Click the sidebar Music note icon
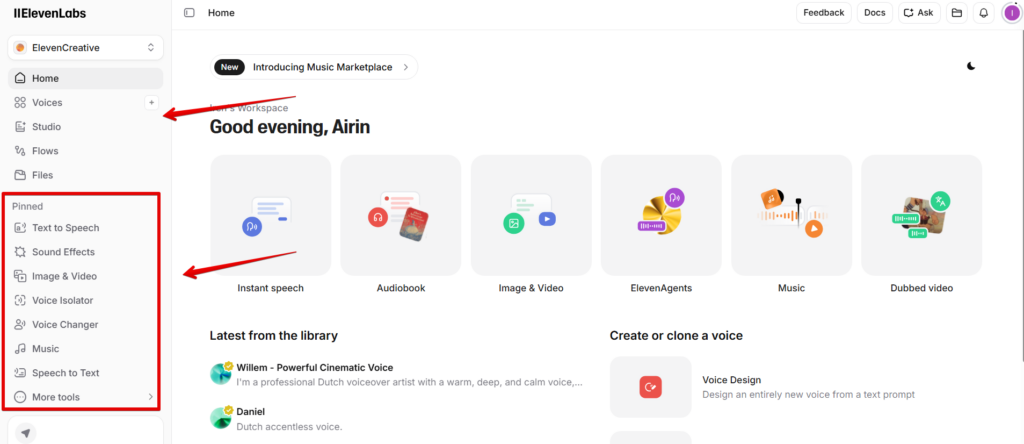The width and height of the screenshot is (1024, 444). click(20, 349)
